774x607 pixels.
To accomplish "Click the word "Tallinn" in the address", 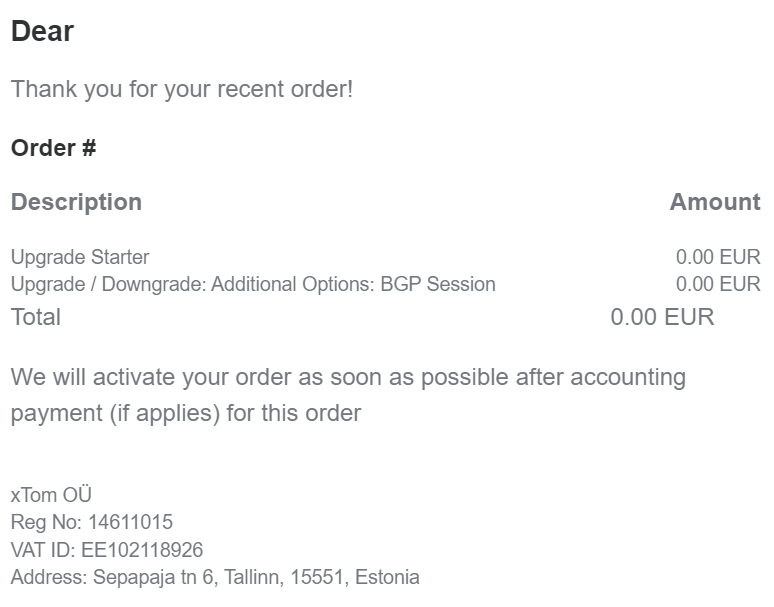I will pyautogui.click(x=254, y=577).
